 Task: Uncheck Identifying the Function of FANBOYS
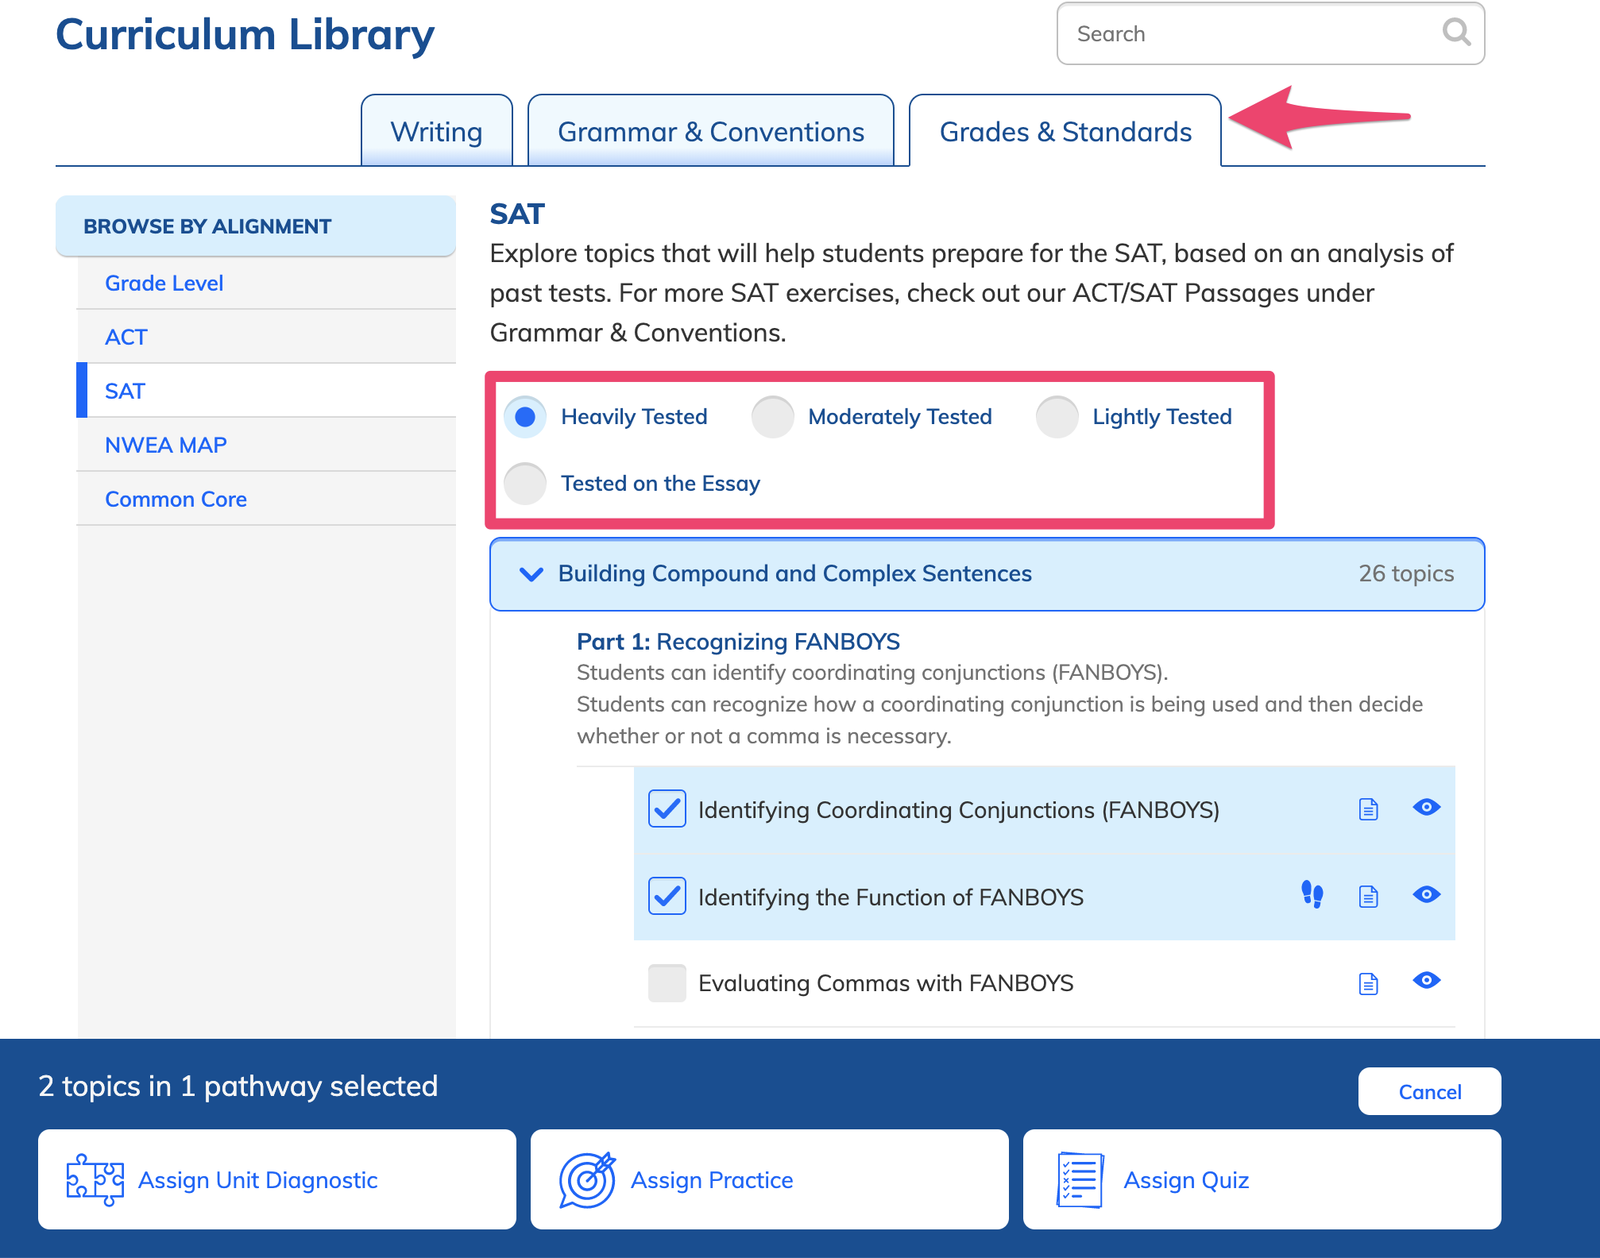(667, 896)
